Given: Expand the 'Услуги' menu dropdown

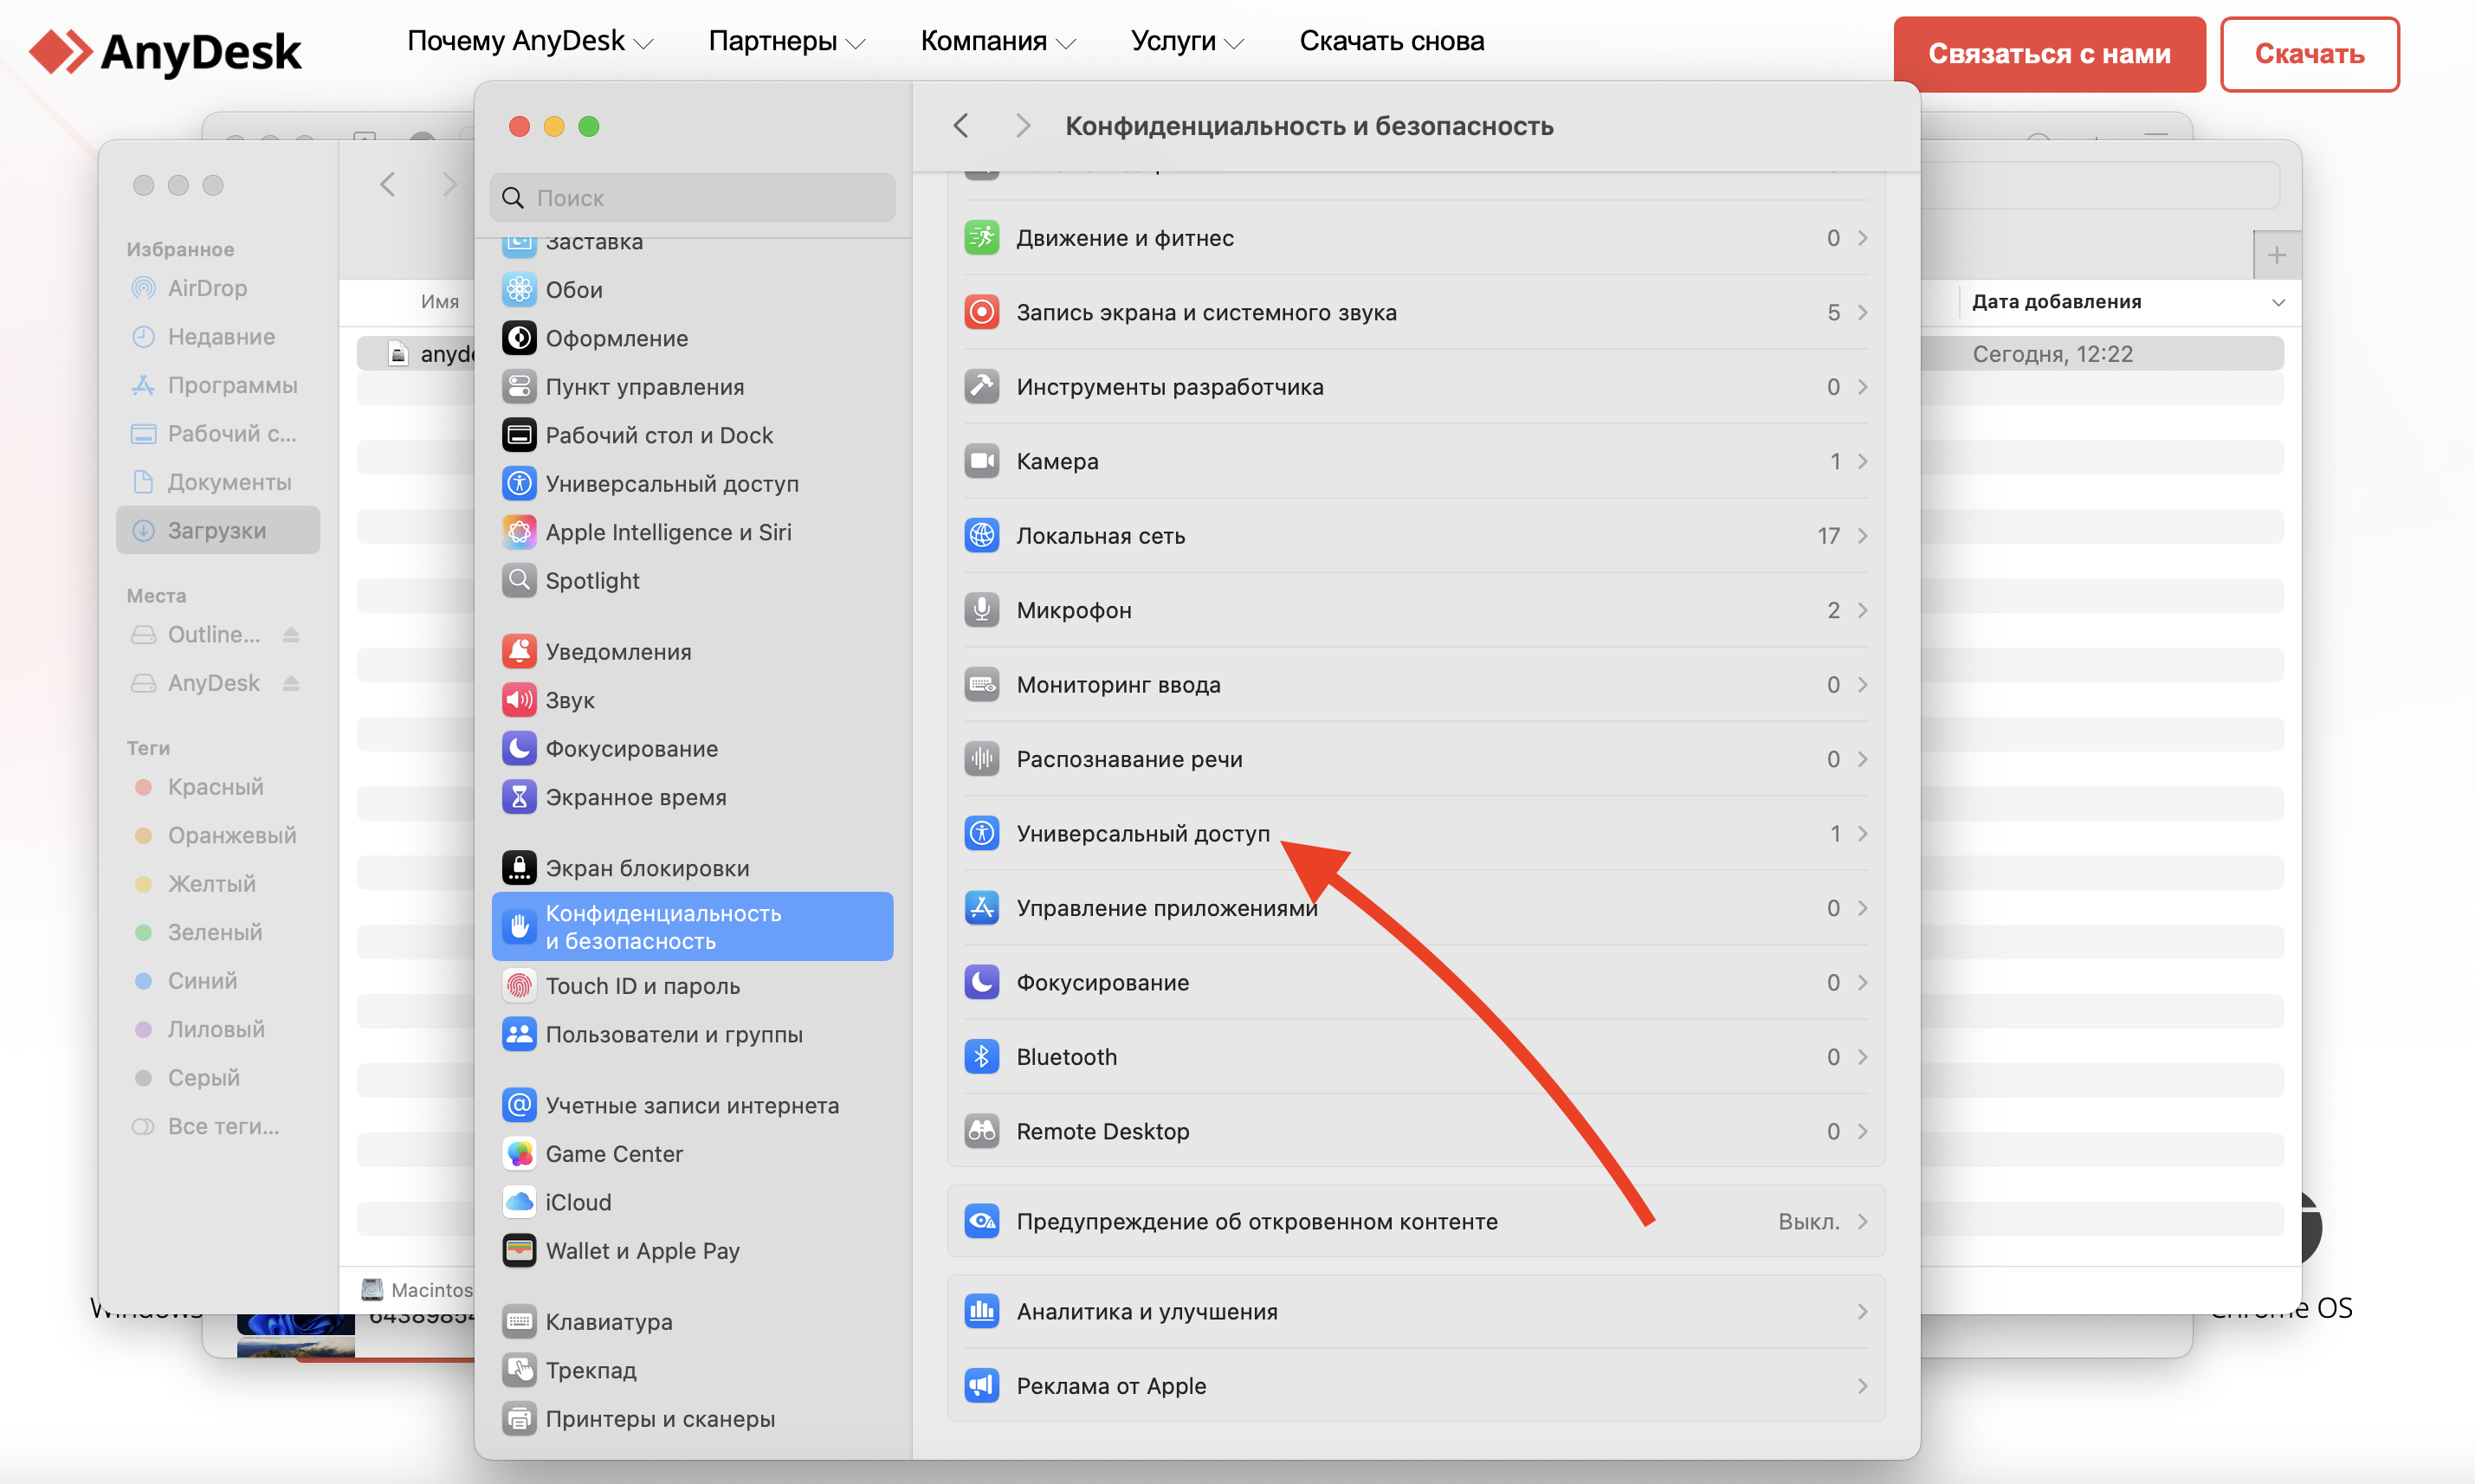Looking at the screenshot, I should coord(1234,43).
